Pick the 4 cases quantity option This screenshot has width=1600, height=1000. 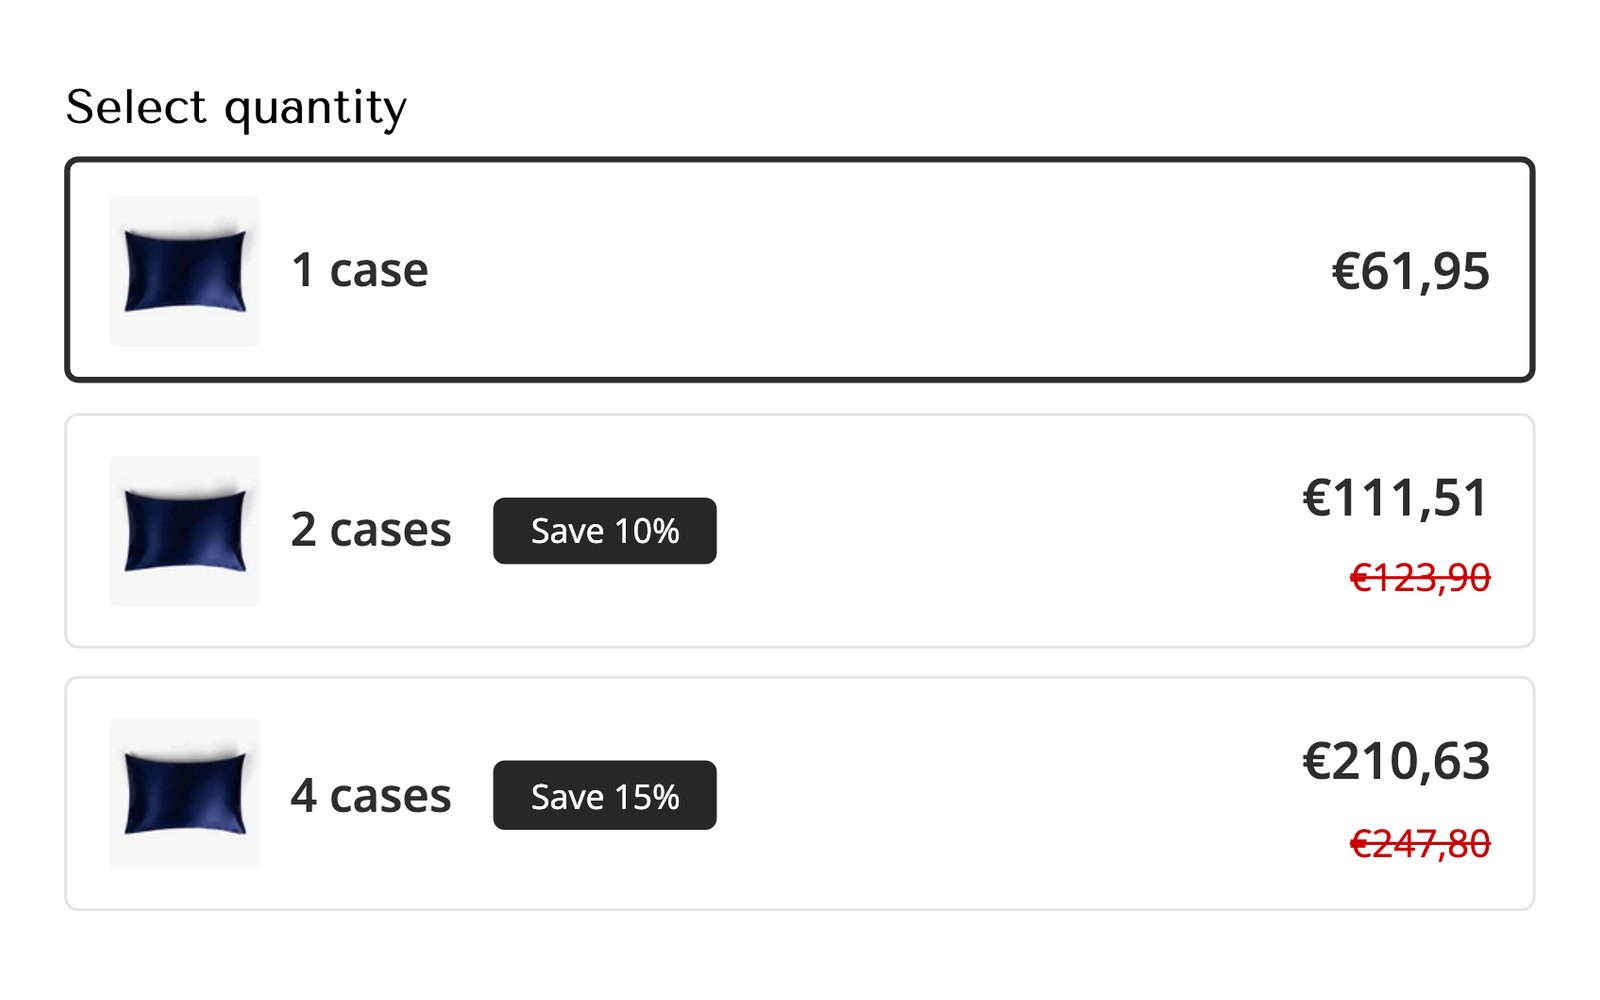coord(800,794)
